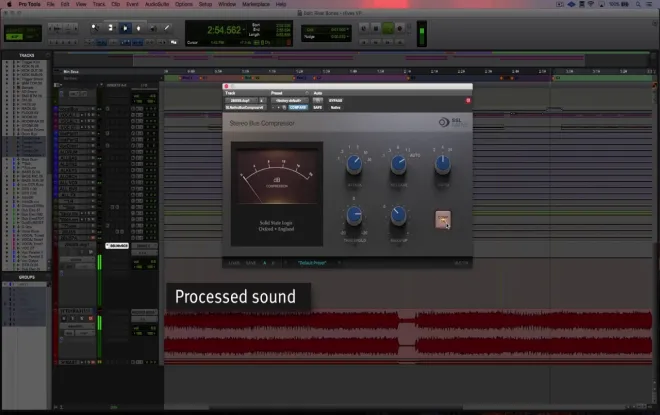Click the Native button in plug-in header
The image size is (660, 415).
click(x=335, y=107)
